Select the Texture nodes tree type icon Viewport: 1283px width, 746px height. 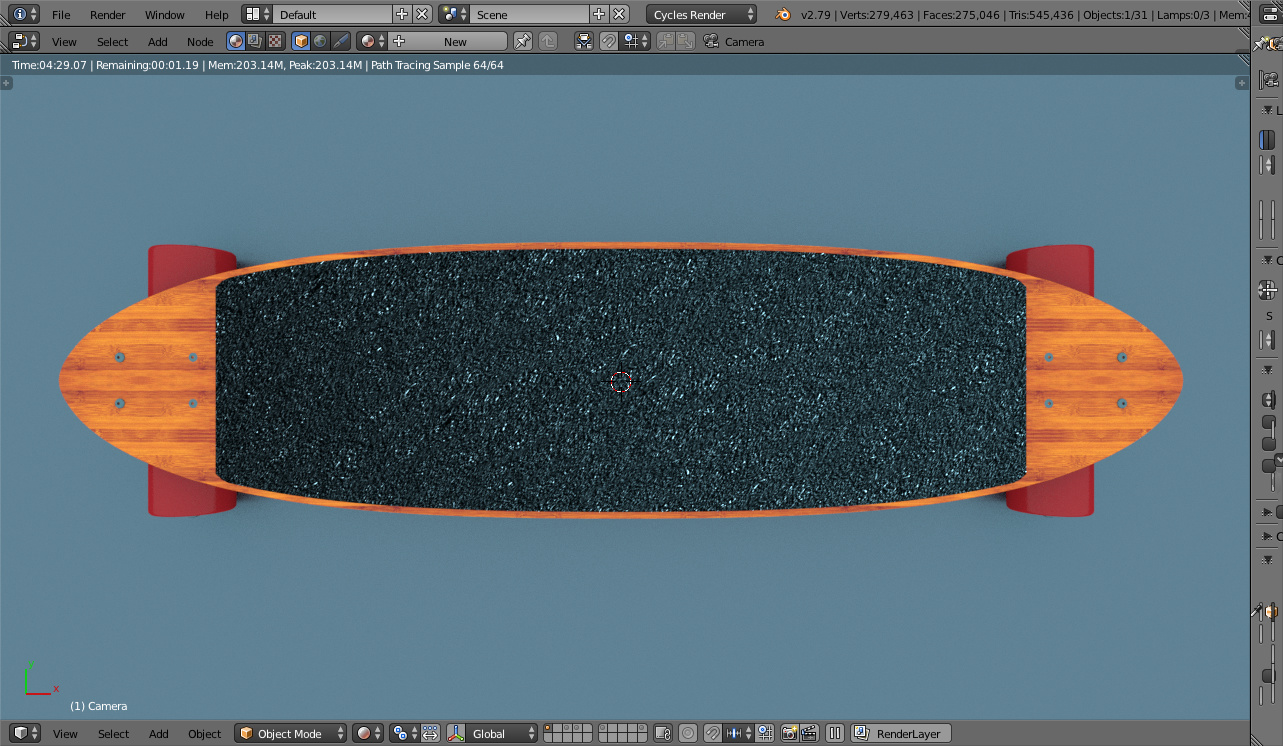(274, 41)
